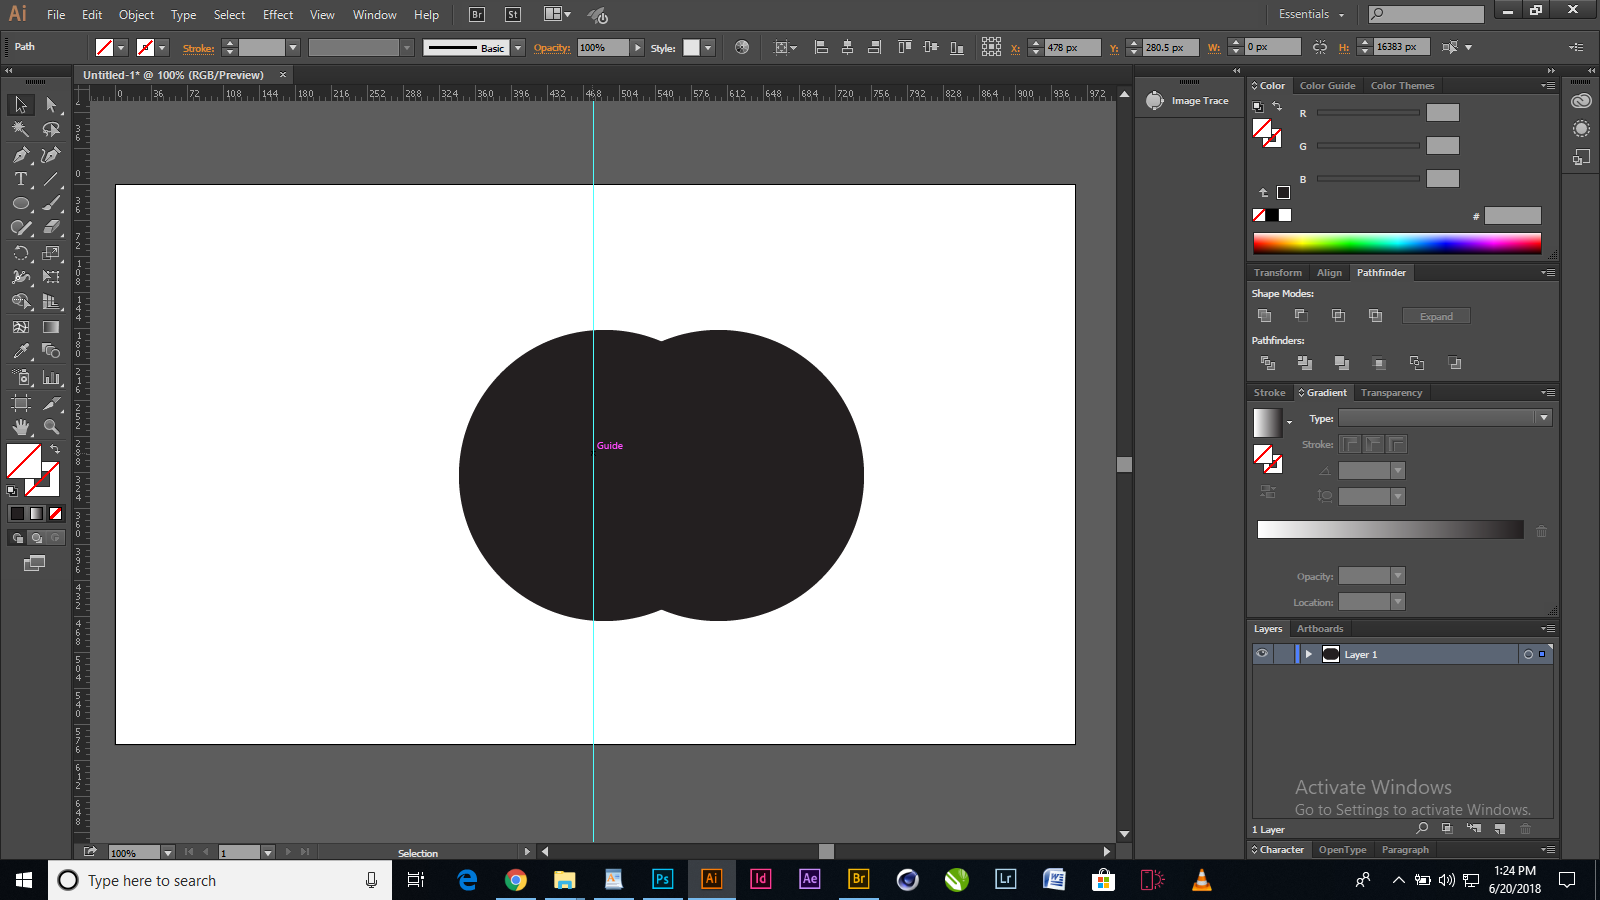Open the gradient Type dropdown

pos(1445,418)
